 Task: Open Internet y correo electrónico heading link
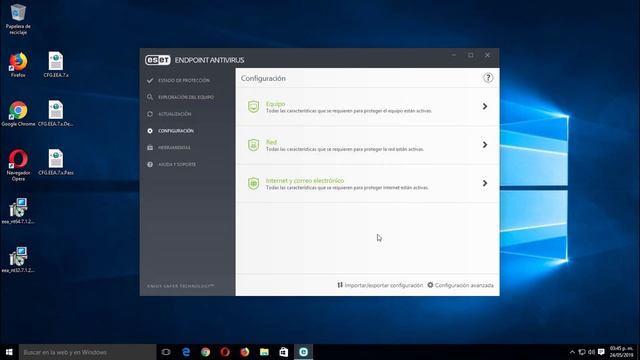[305, 180]
